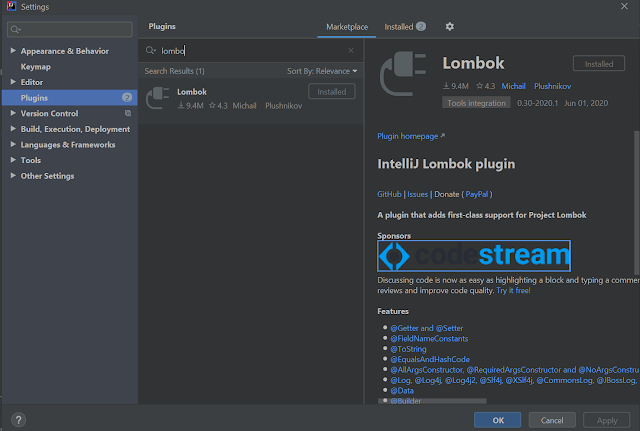The height and width of the screenshot is (431, 640).
Task: Open the @EqualsAndHashCode feature link
Action: [x=430, y=360]
